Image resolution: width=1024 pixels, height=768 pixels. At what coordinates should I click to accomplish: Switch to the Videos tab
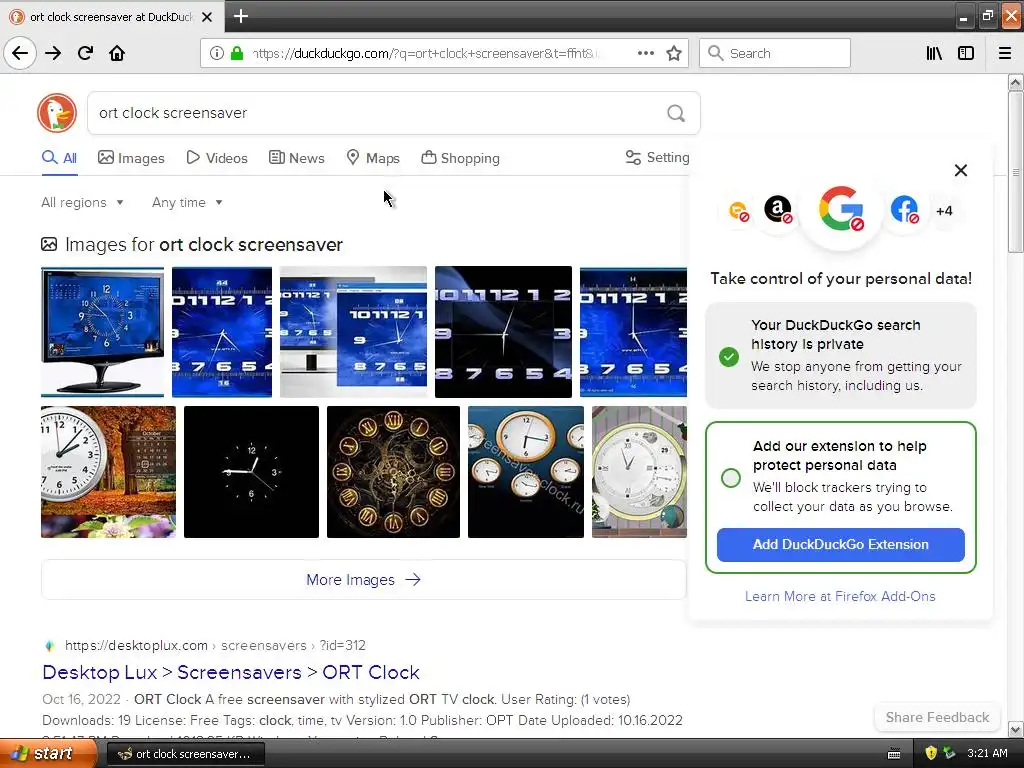click(217, 158)
